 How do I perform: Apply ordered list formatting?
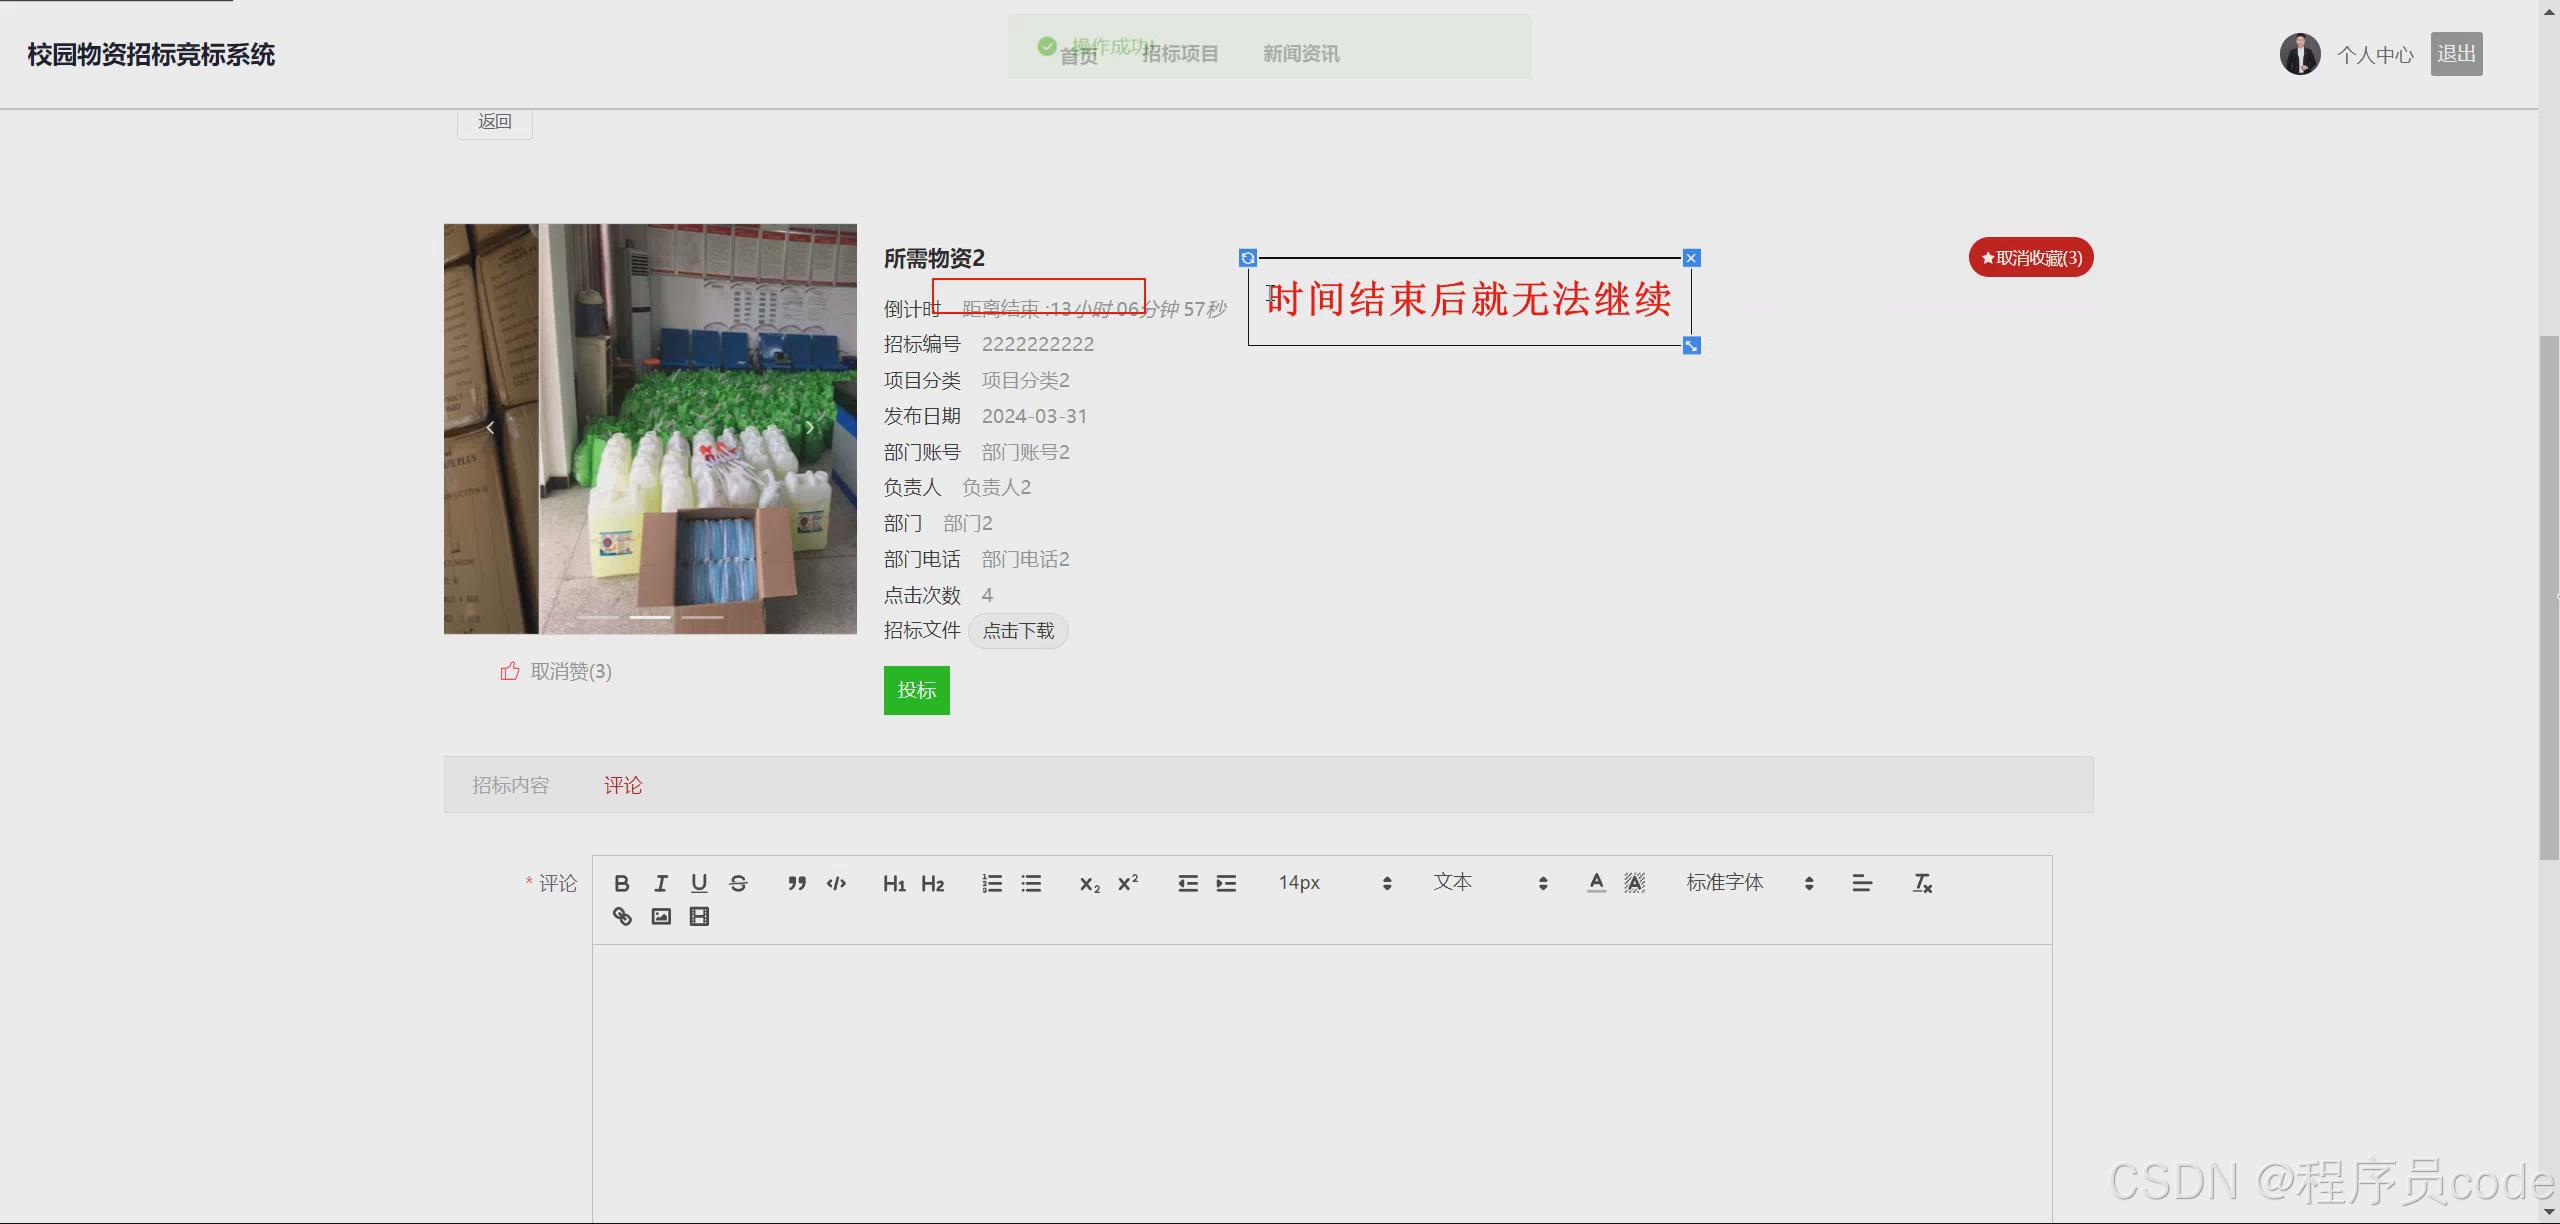click(x=991, y=883)
